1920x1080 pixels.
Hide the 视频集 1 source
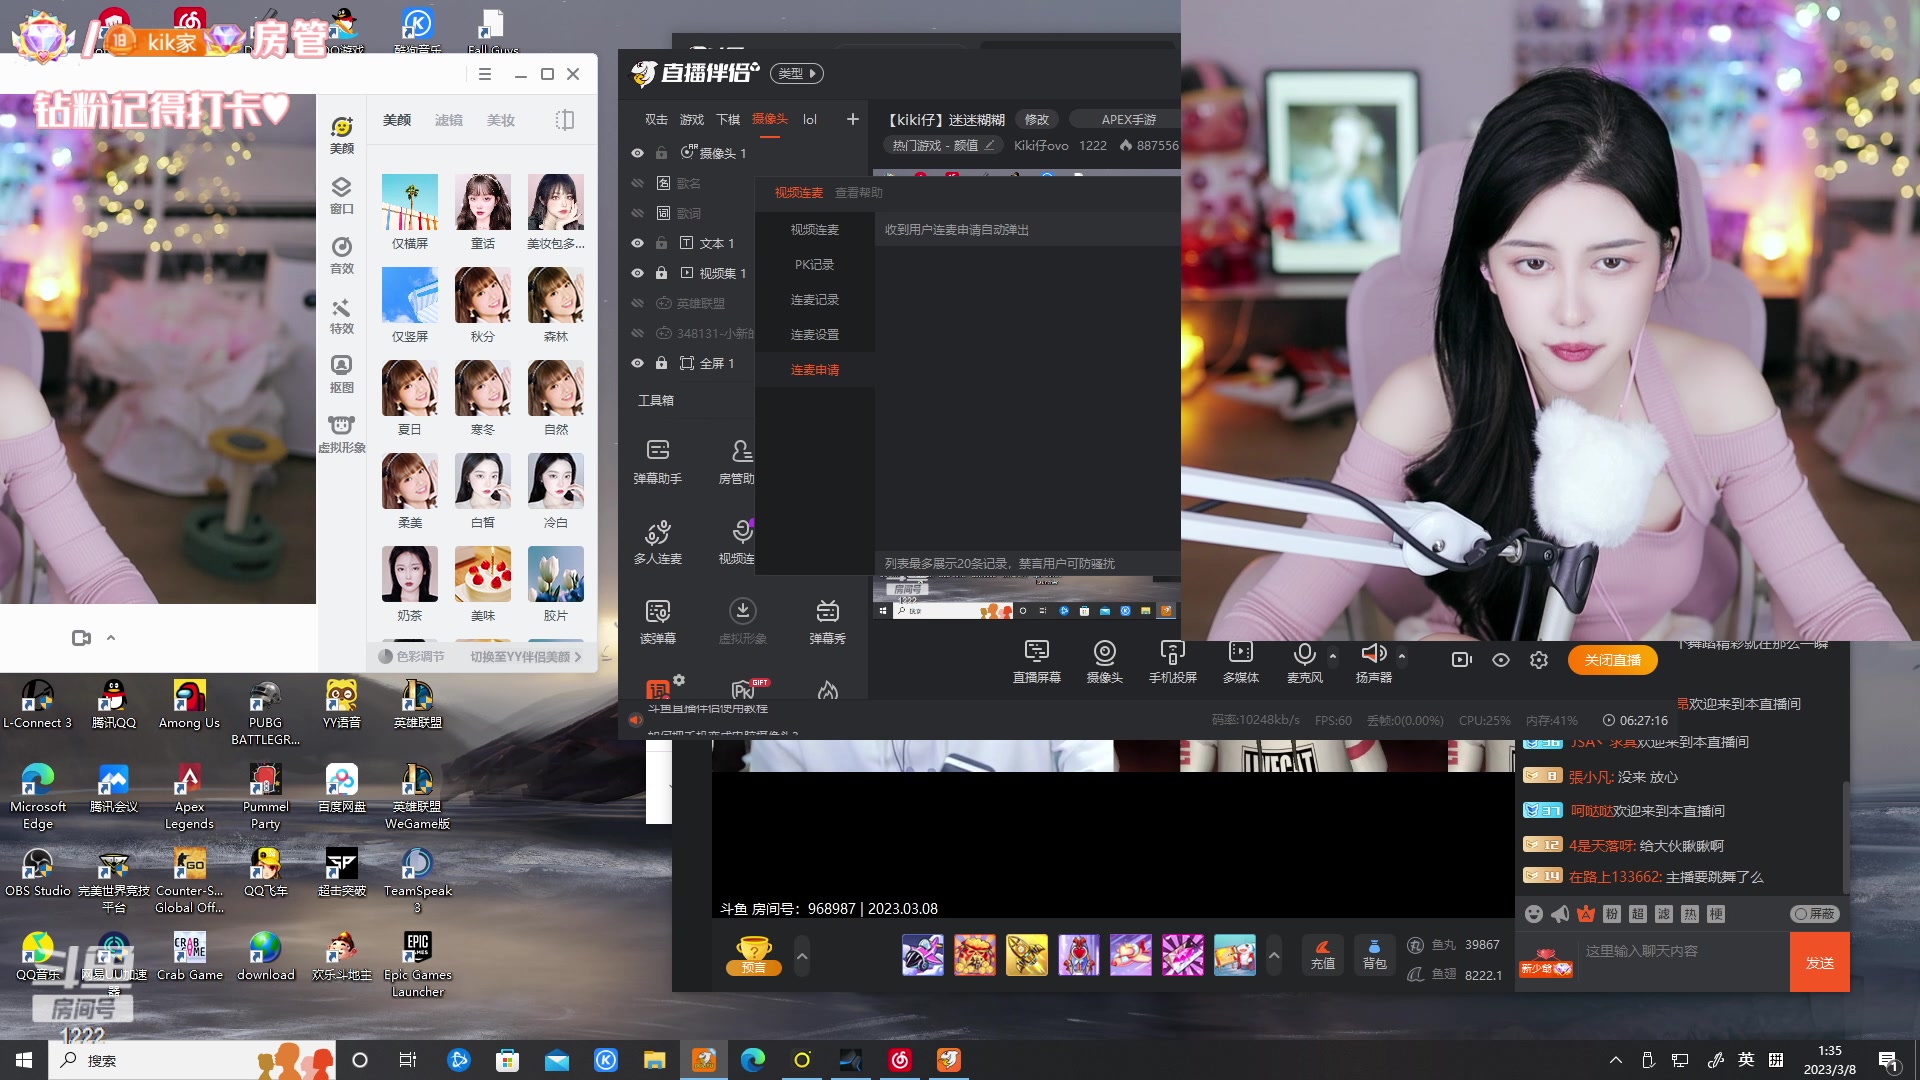[x=637, y=273]
